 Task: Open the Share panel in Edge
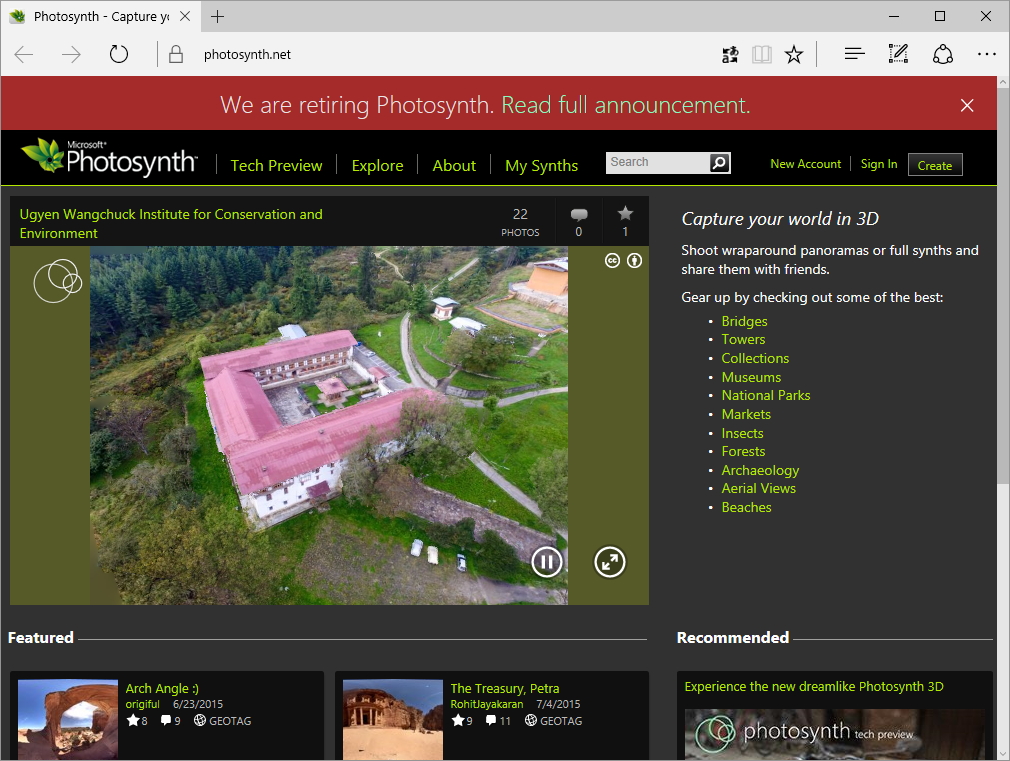(x=942, y=54)
